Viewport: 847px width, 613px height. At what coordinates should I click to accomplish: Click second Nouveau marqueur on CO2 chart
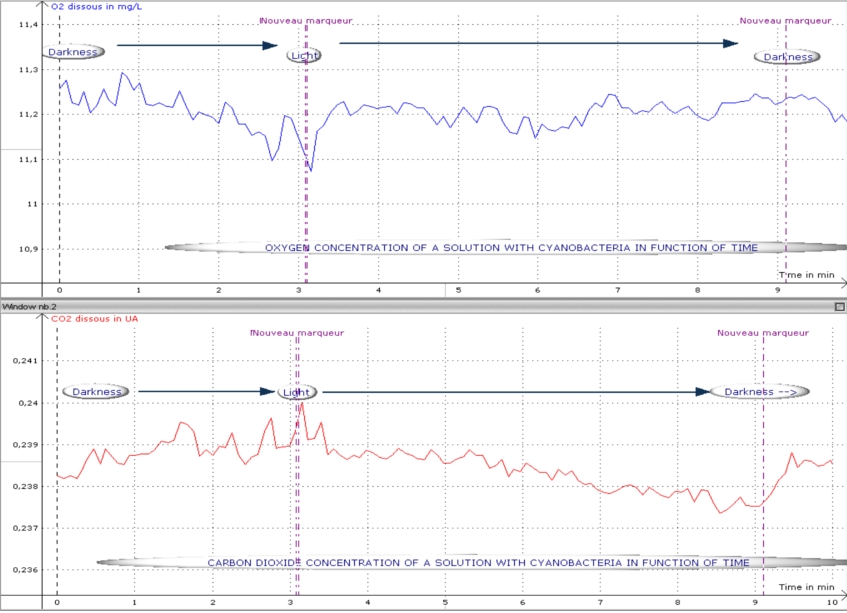[x=763, y=333]
